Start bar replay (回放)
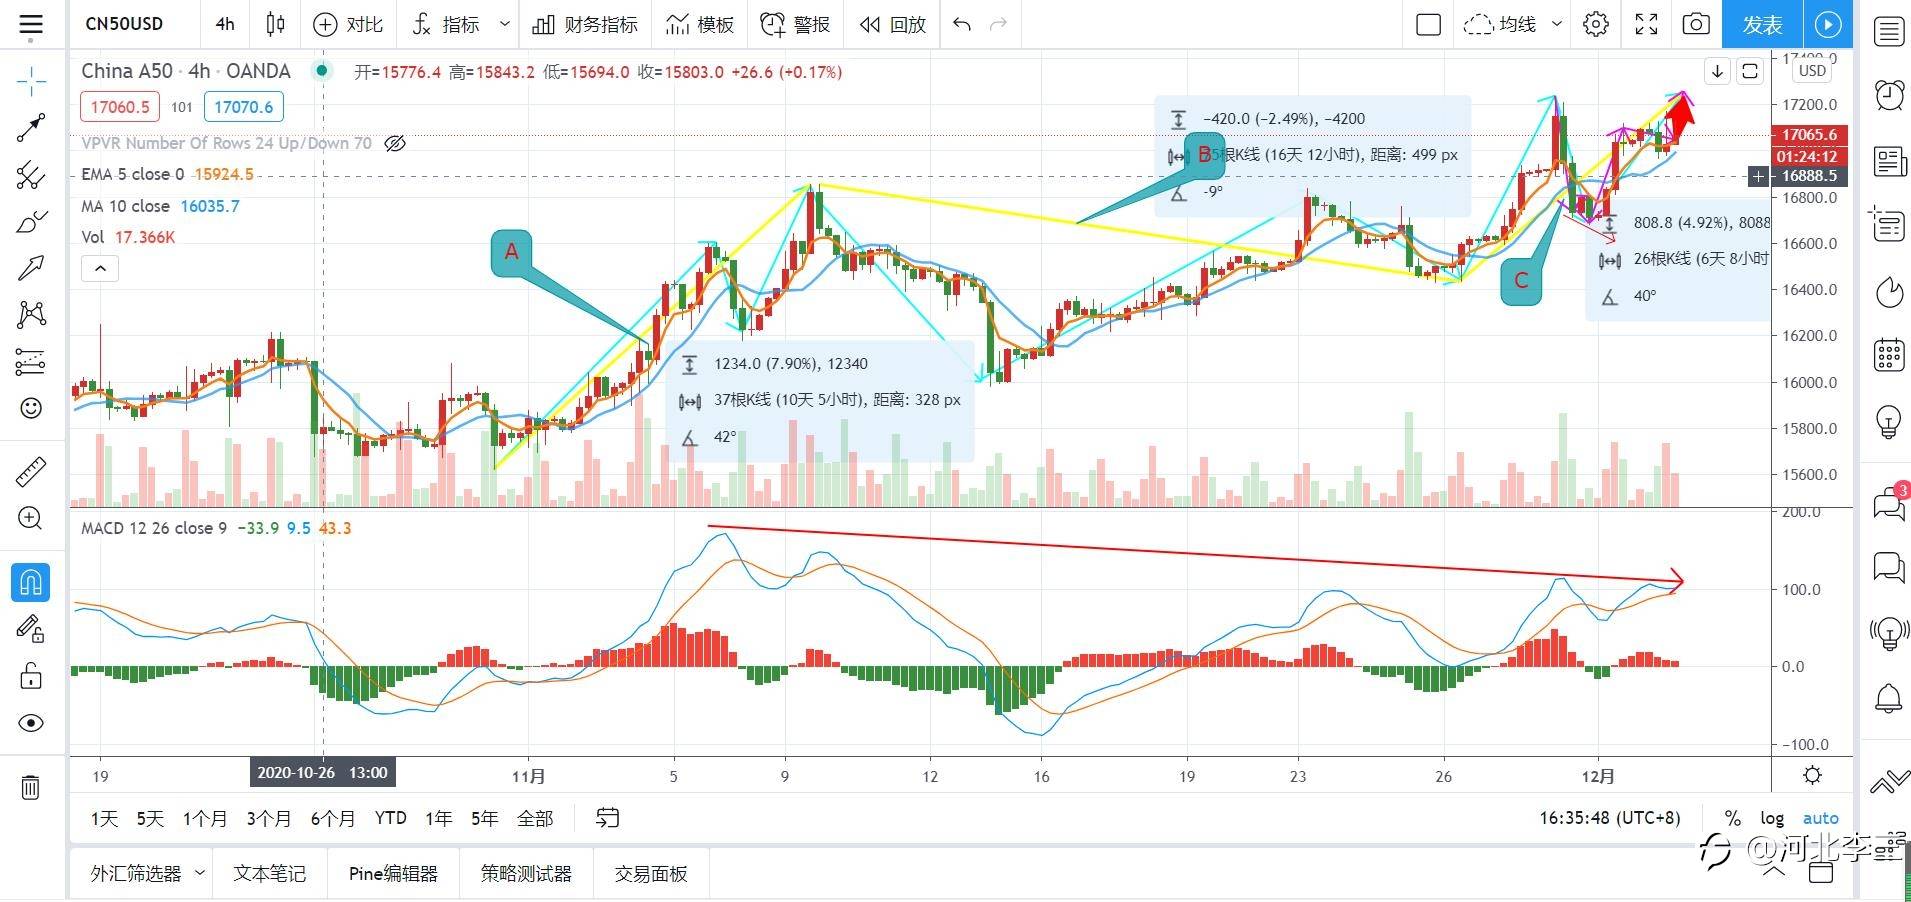Screen dimensions: 1911x902 [x=893, y=24]
